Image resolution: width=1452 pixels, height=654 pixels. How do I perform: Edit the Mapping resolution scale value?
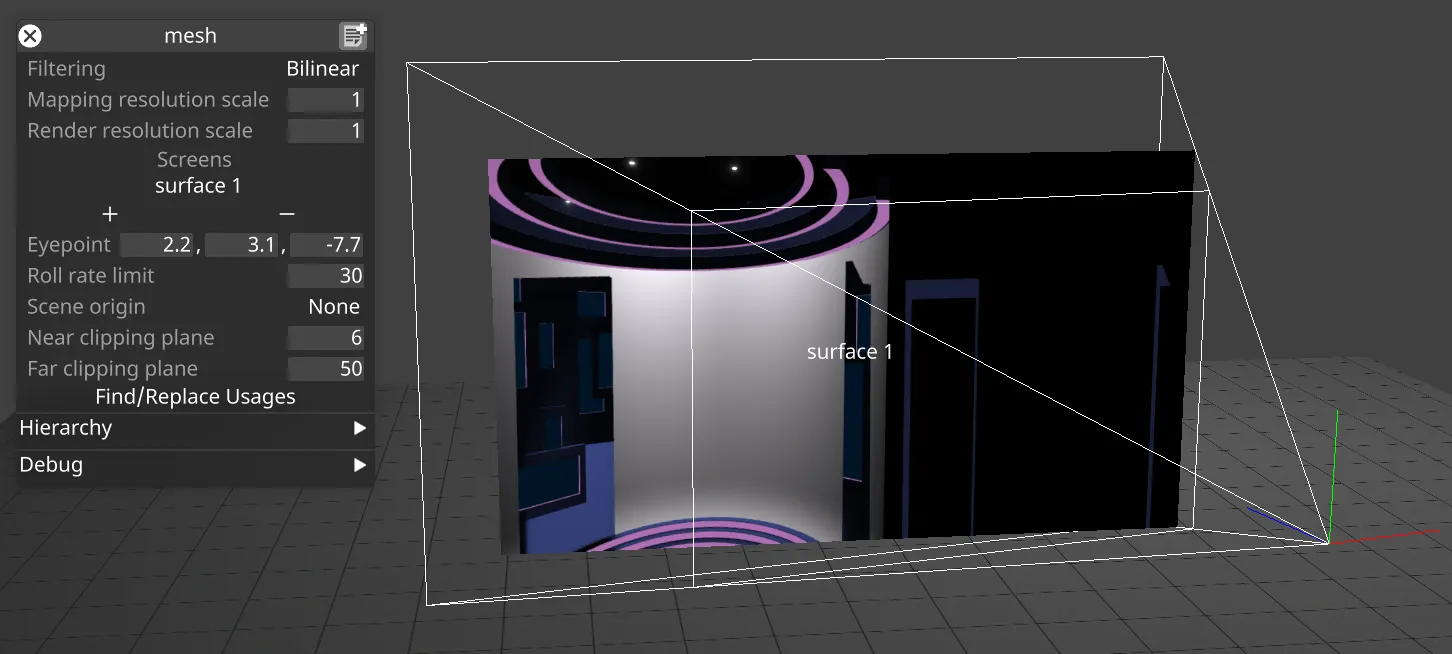pos(325,99)
